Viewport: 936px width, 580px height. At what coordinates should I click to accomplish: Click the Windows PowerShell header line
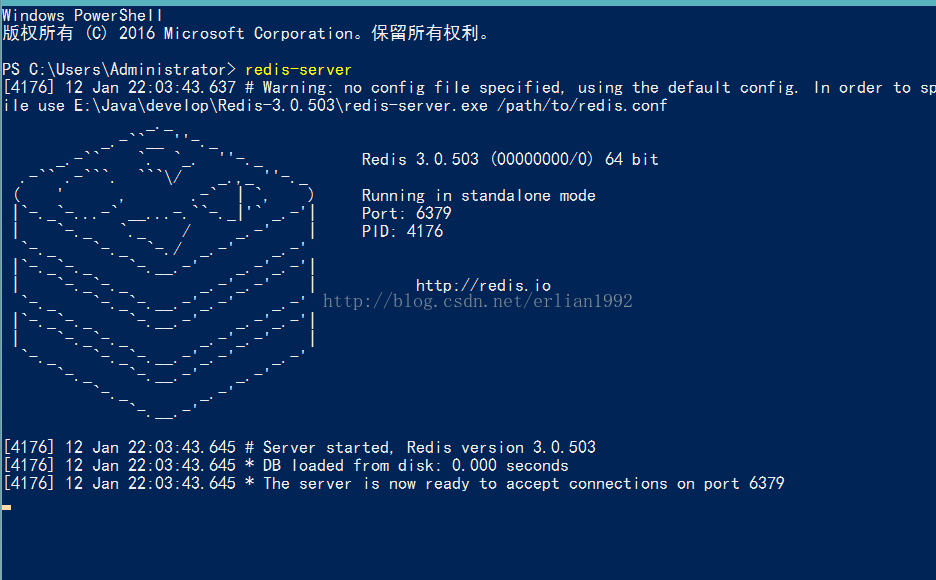coord(82,15)
